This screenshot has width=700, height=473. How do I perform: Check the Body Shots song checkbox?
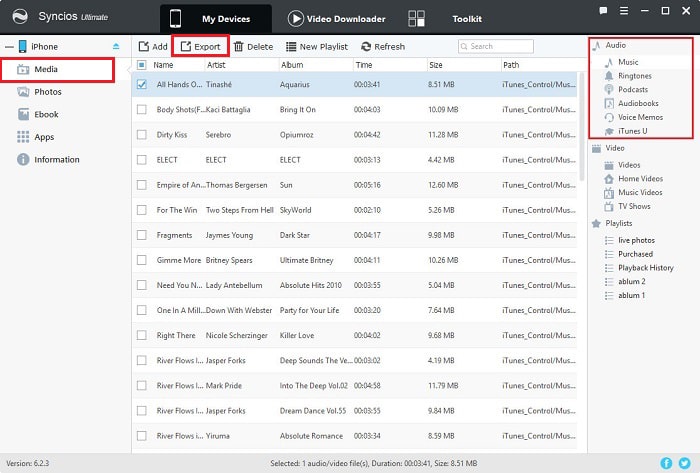tap(142, 109)
